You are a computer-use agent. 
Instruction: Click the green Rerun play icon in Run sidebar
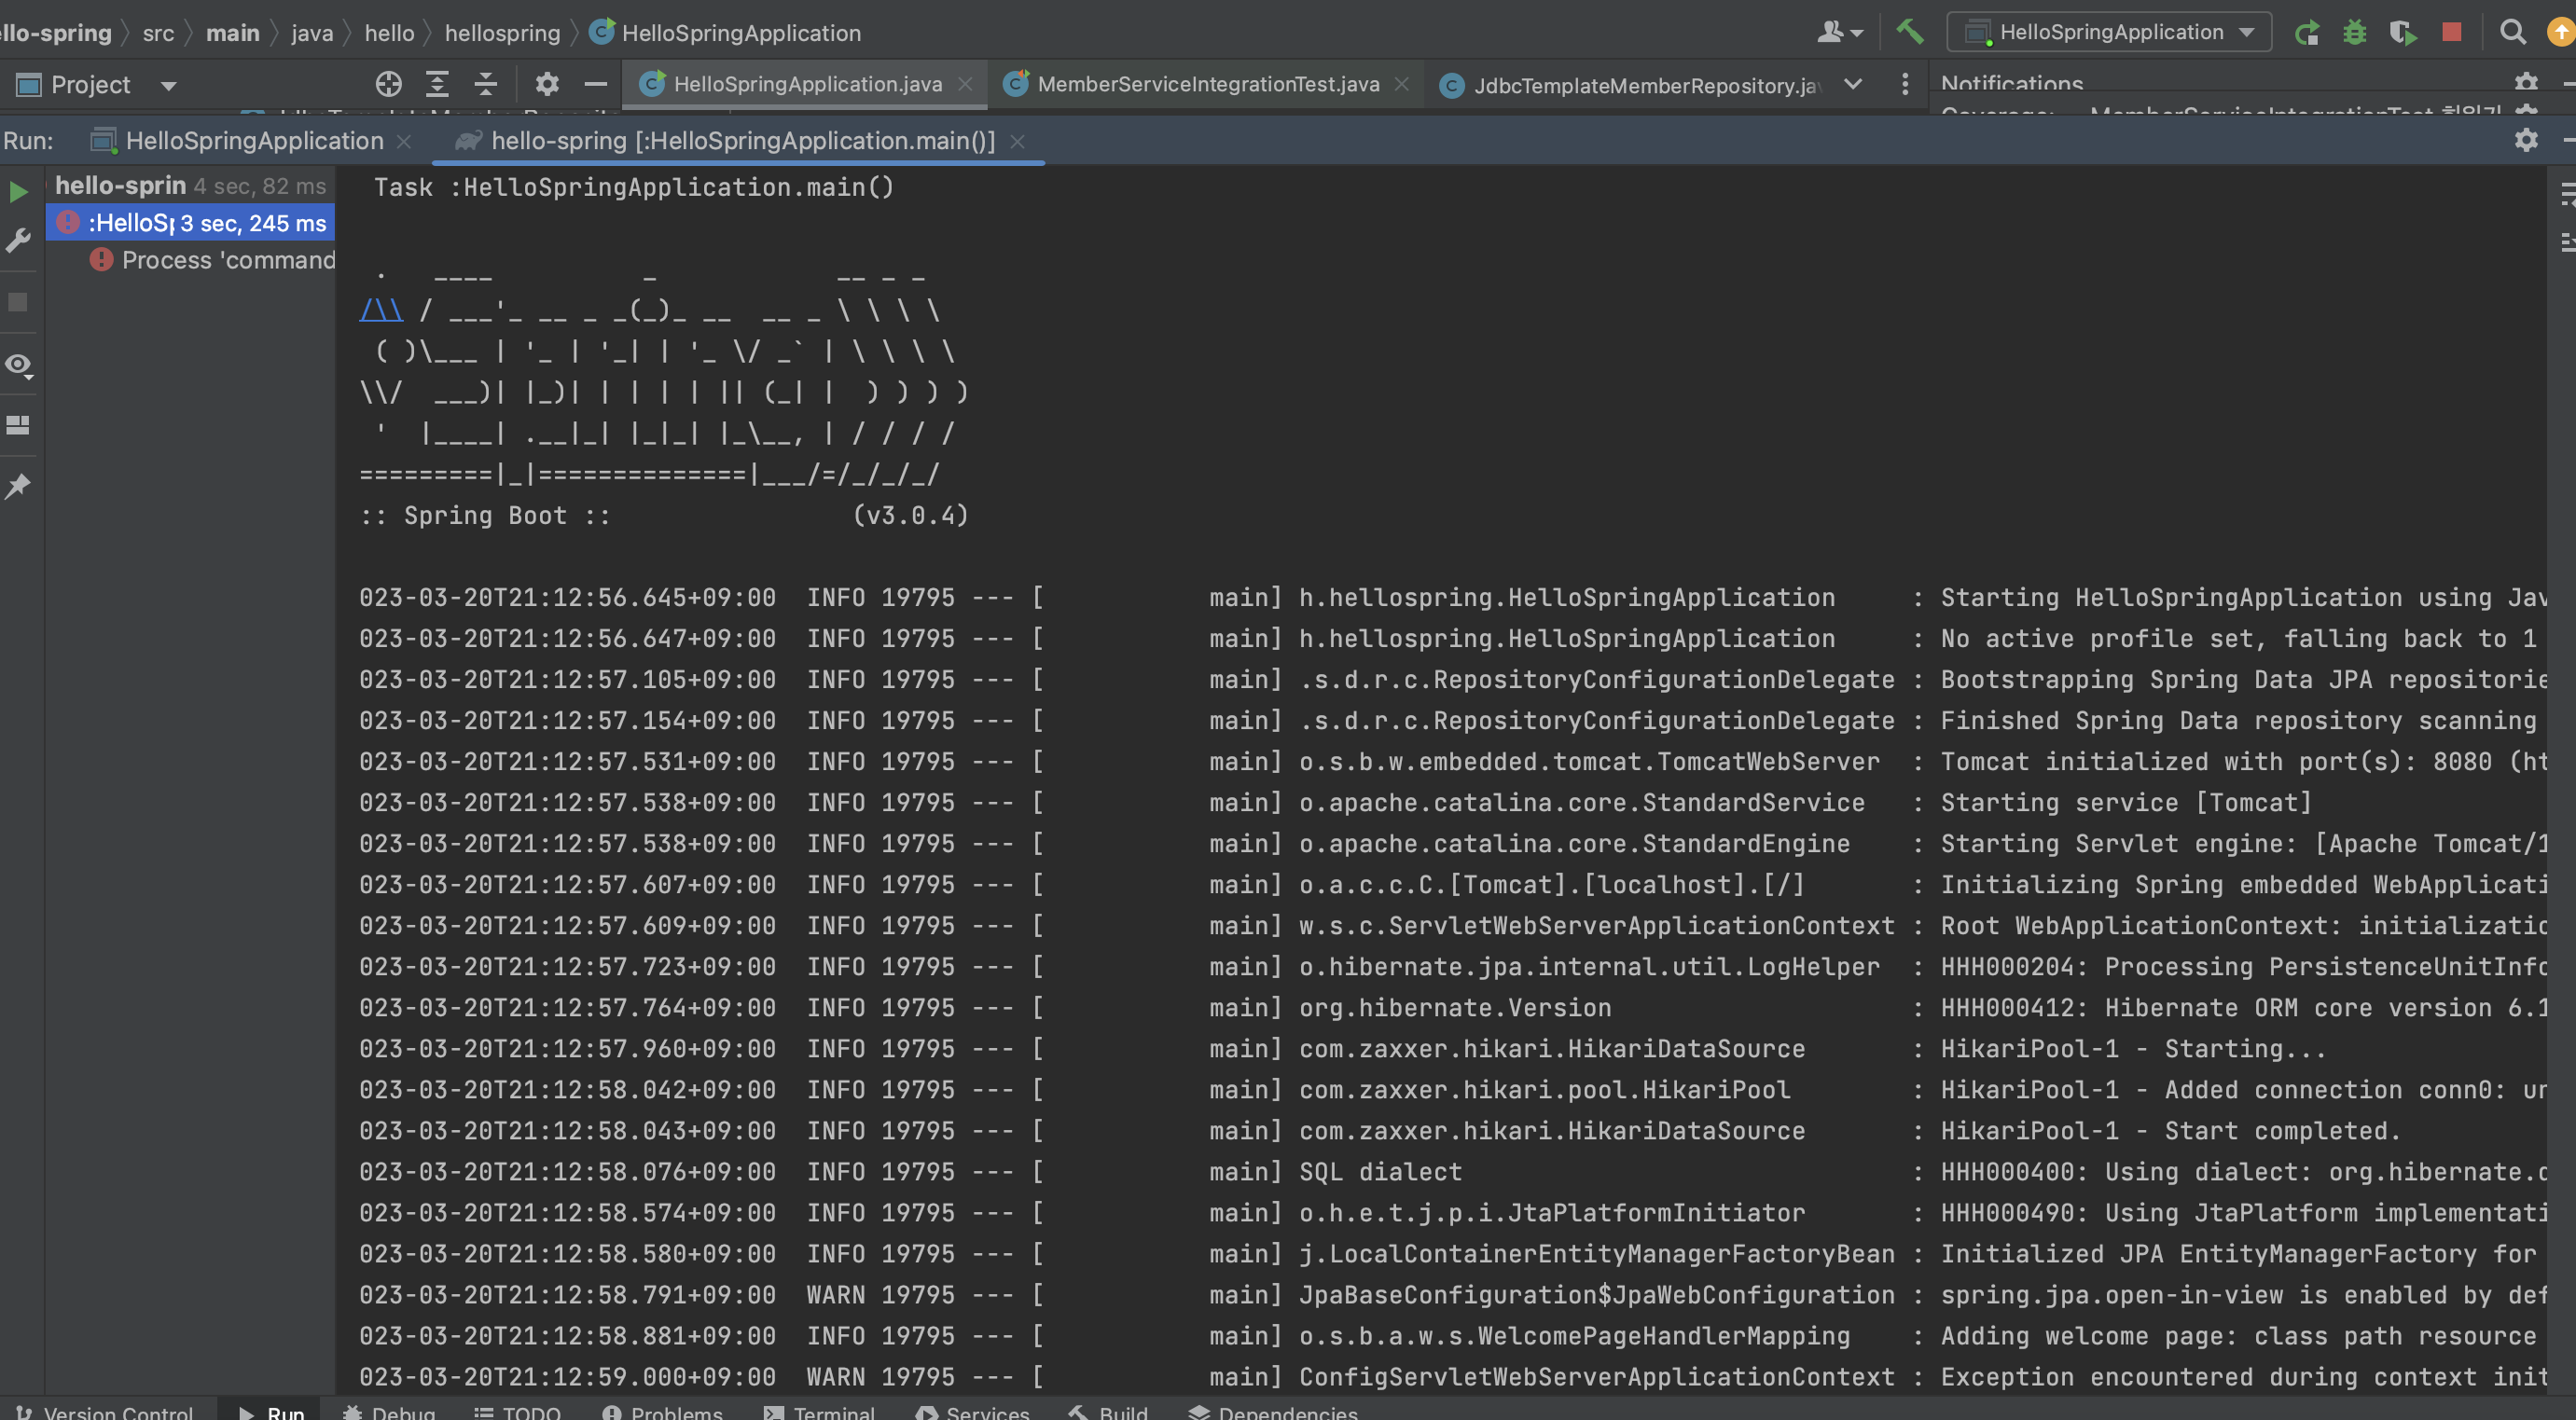coord(18,191)
